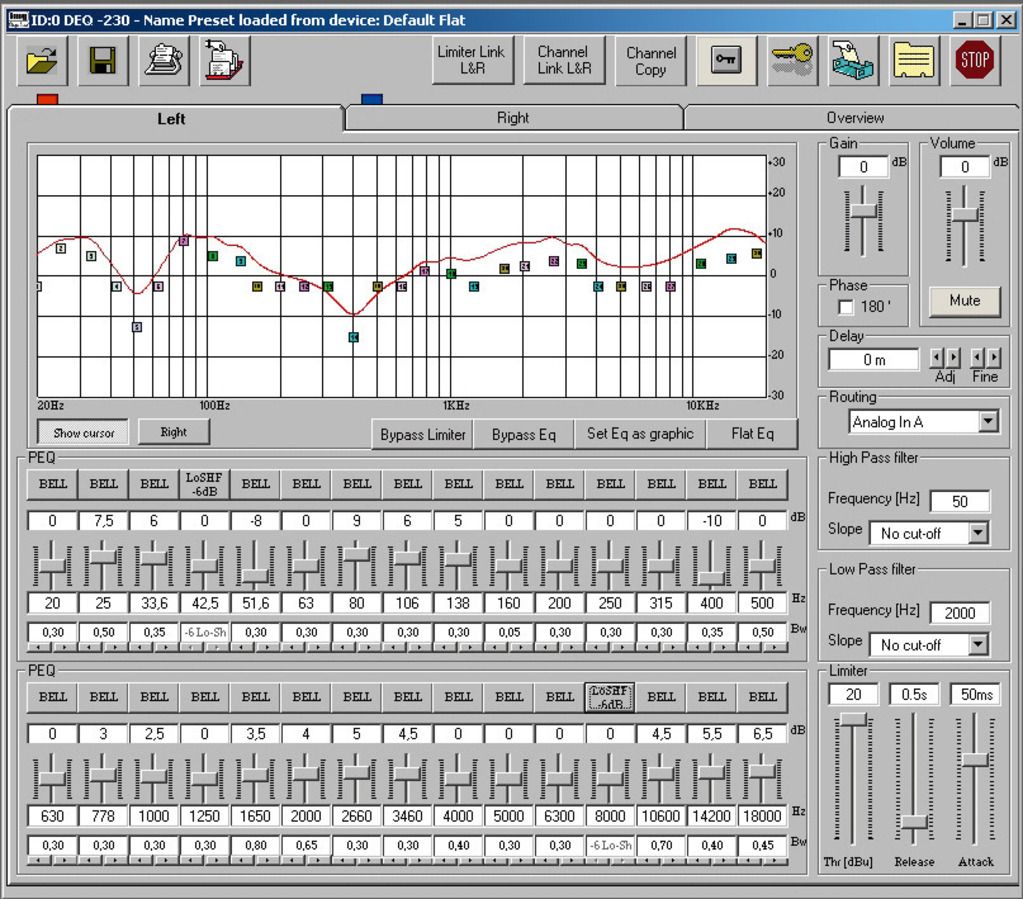
Task: Click the golden key icon in the toolbar
Action: click(x=791, y=60)
